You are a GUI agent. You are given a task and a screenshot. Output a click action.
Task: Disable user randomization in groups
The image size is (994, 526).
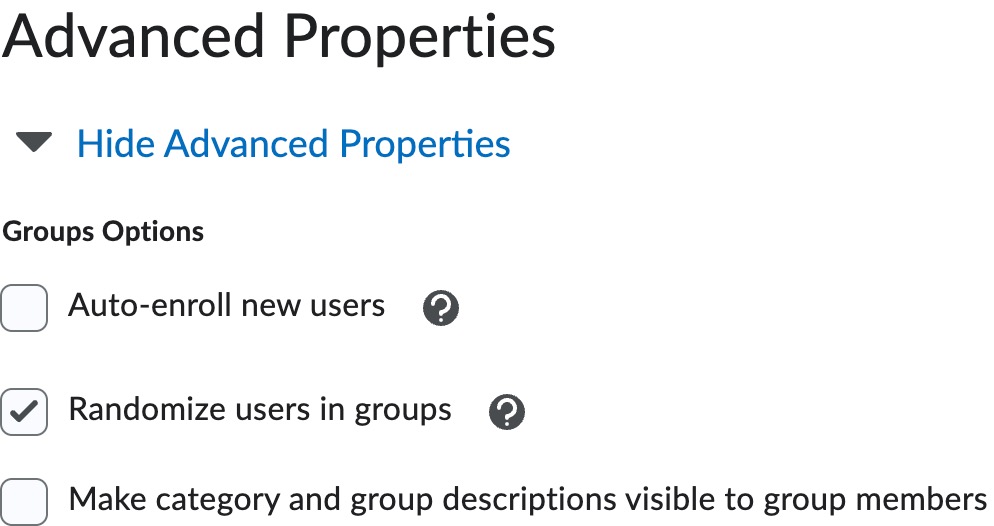click(x=24, y=412)
